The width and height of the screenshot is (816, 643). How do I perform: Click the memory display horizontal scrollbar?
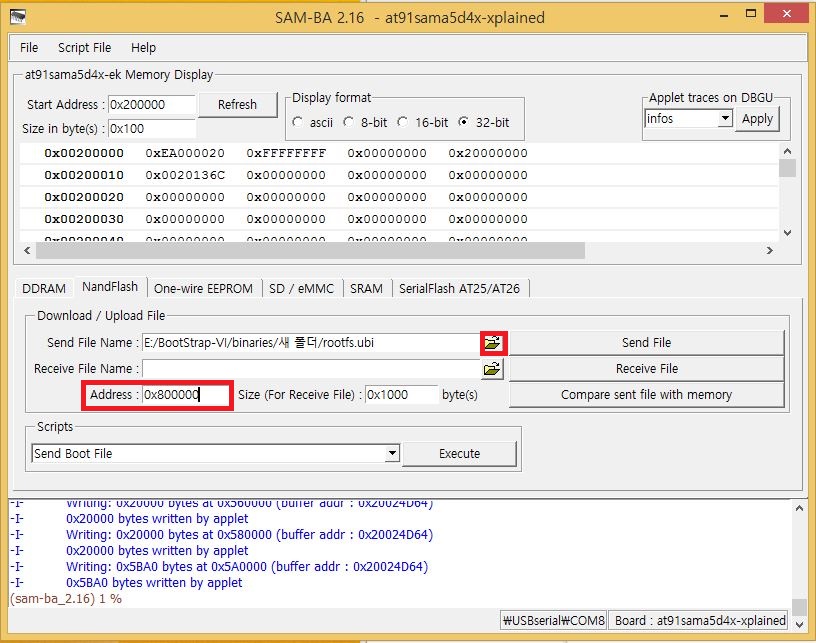(x=400, y=251)
